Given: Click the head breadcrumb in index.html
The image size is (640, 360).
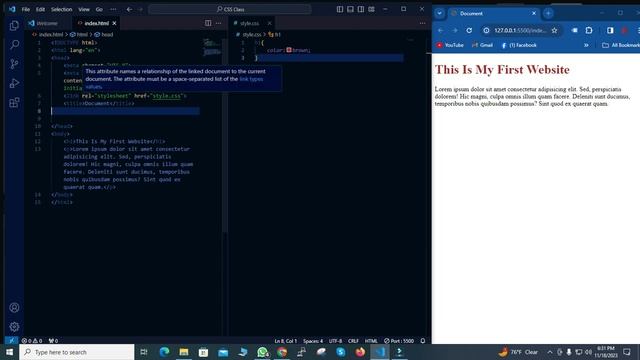Looking at the screenshot, I should (x=104, y=35).
